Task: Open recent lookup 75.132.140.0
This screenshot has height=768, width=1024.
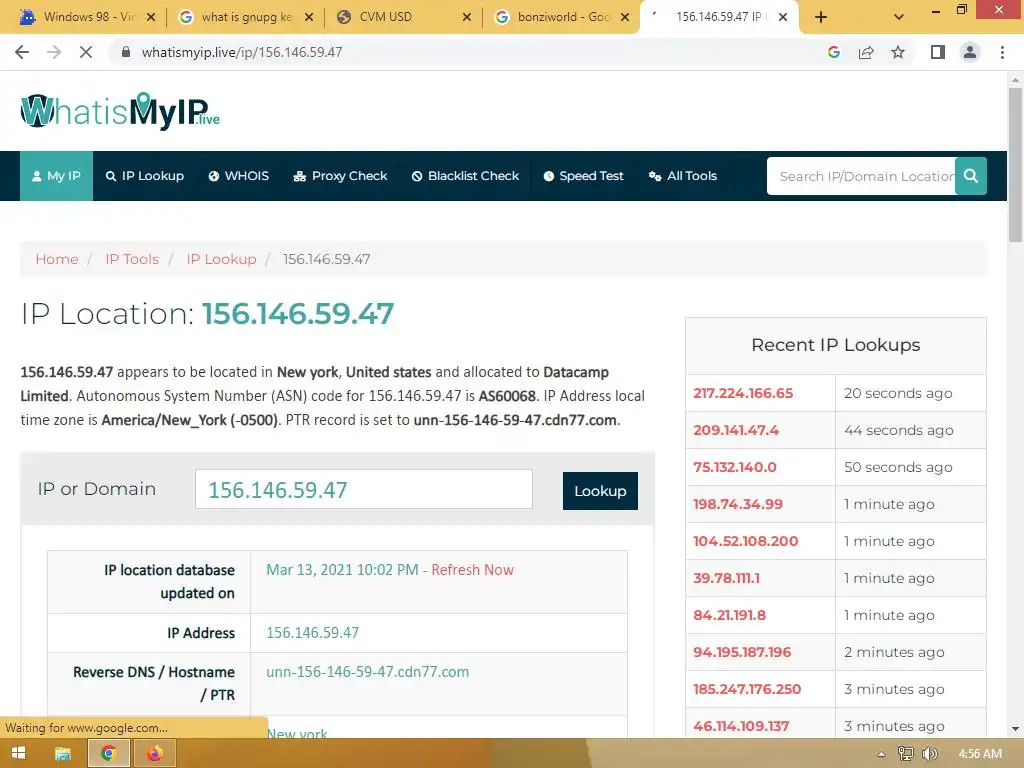Action: click(735, 468)
